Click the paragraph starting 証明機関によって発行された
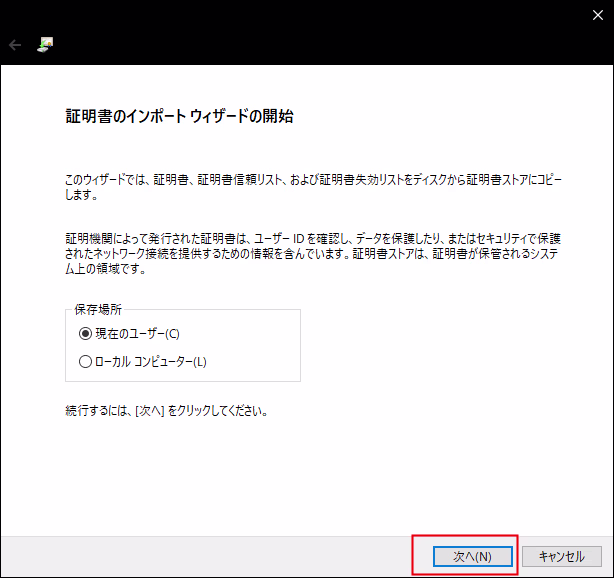The width and height of the screenshot is (614, 578). 312,254
